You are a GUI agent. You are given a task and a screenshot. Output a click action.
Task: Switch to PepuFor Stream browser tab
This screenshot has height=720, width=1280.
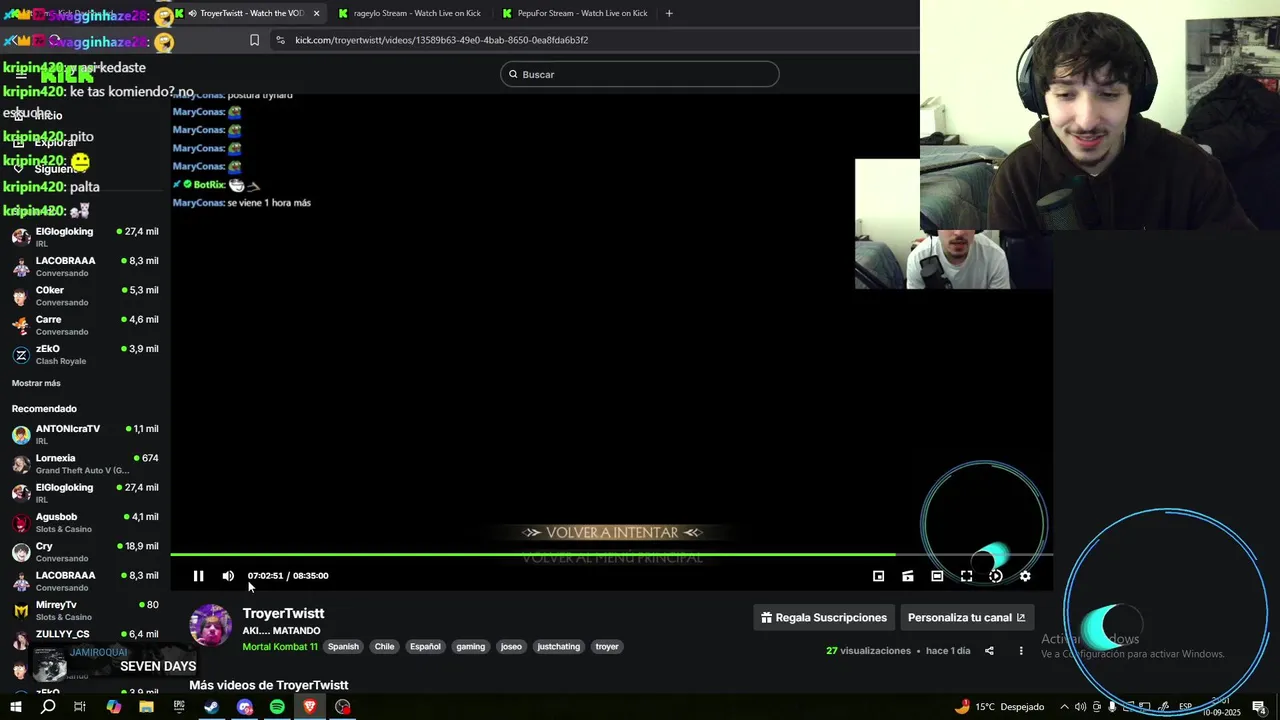click(575, 13)
